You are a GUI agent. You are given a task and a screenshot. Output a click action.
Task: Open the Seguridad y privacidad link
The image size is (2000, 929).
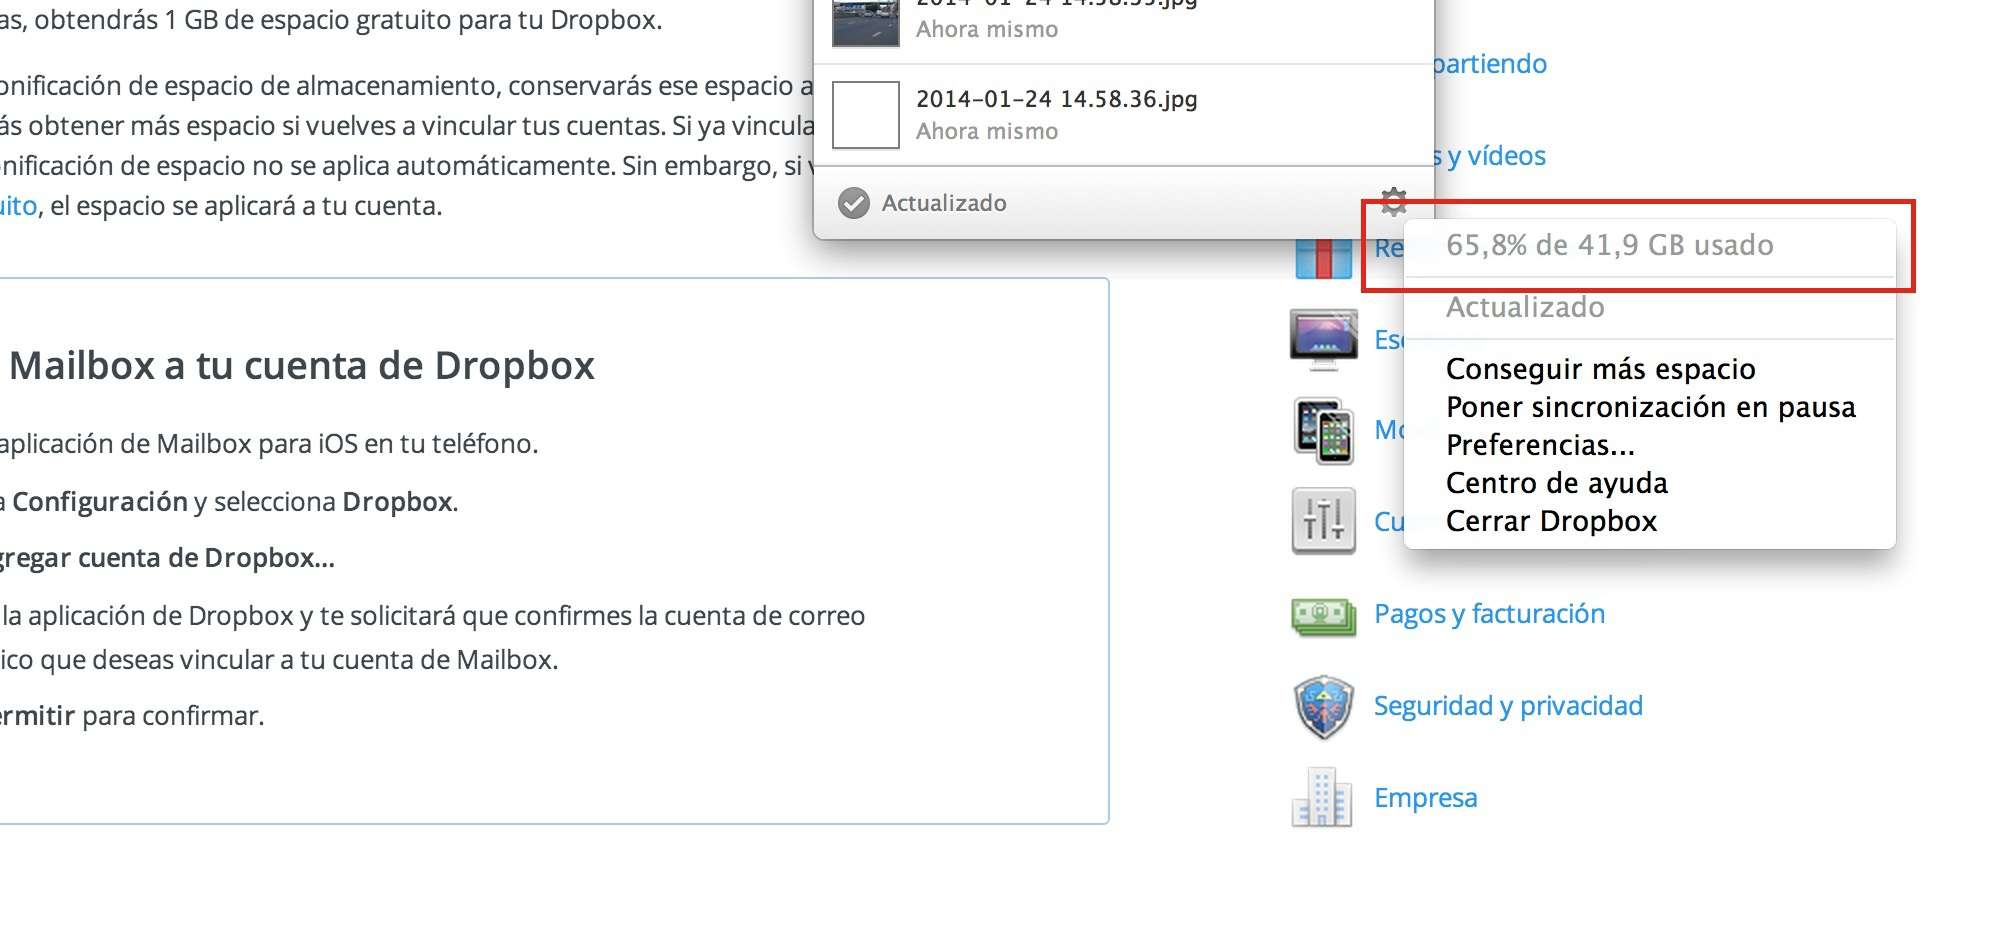(1508, 706)
